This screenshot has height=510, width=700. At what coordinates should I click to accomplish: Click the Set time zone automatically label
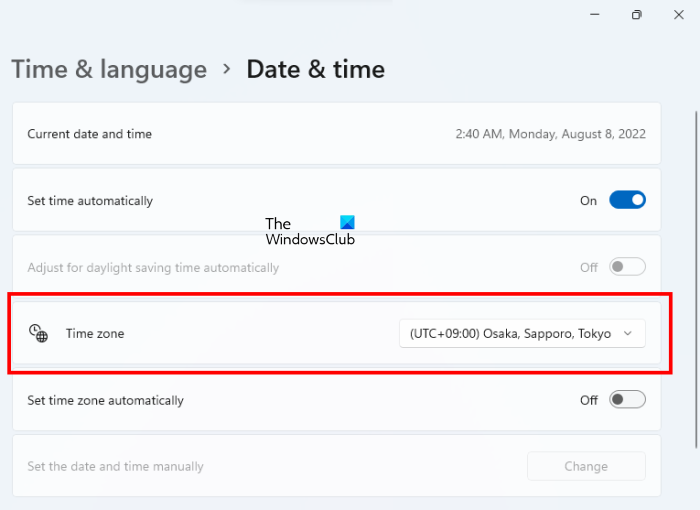point(105,400)
